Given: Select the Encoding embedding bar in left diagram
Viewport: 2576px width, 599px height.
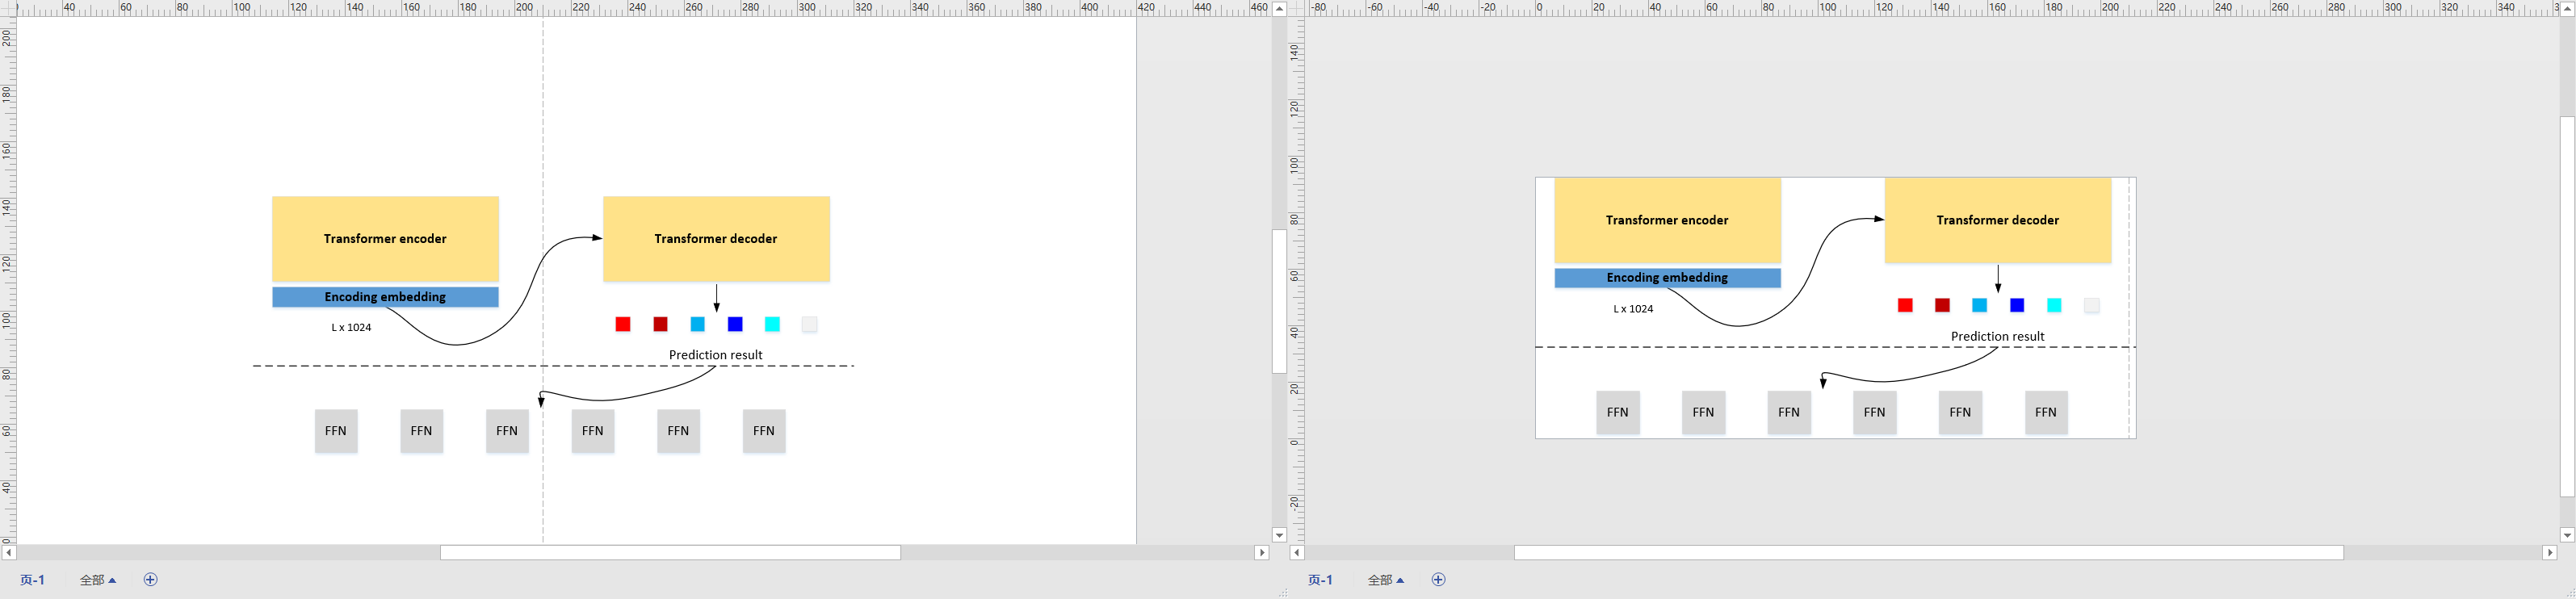Looking at the screenshot, I should click(x=385, y=297).
